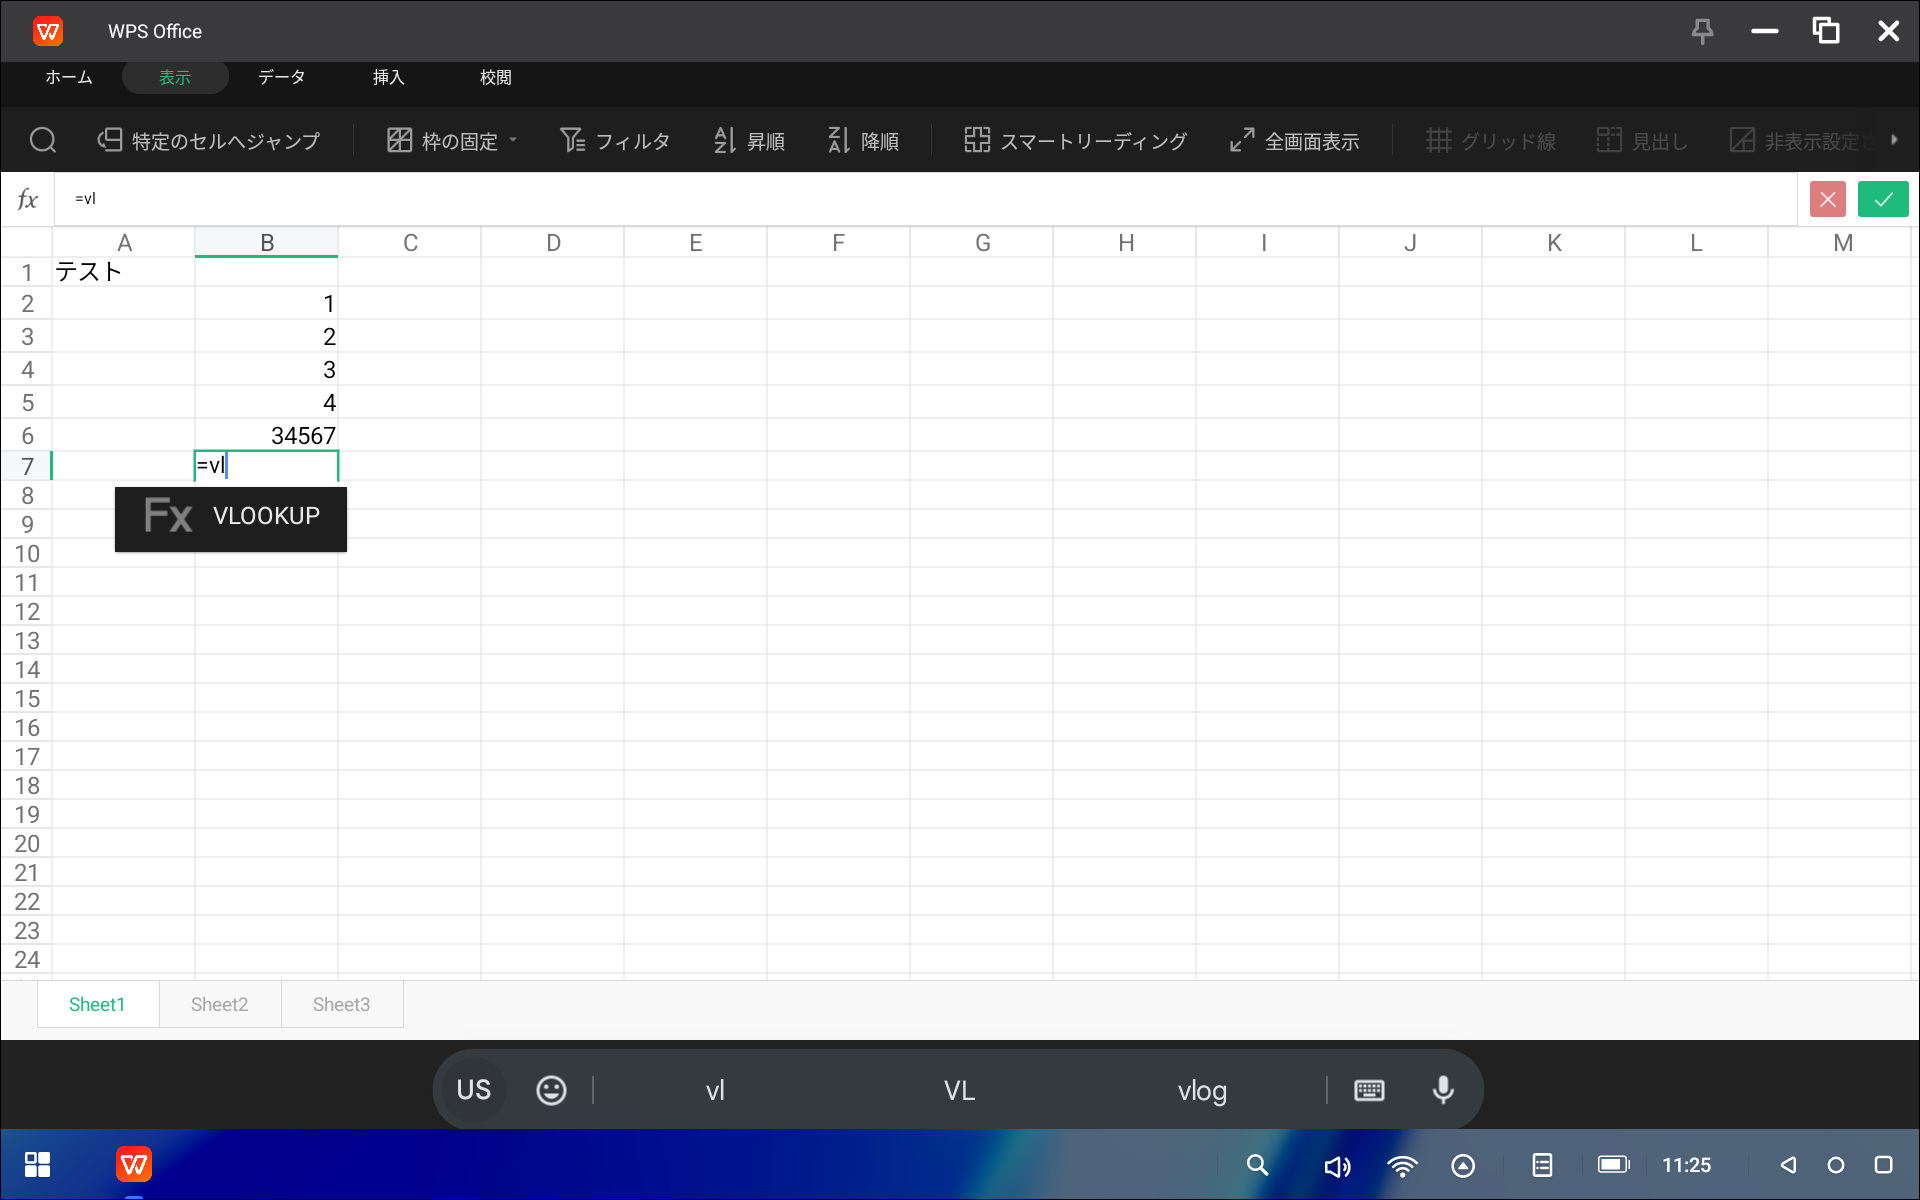Viewport: 1920px width, 1200px height.
Task: Choose suggestion "vl"
Action: 714,1091
